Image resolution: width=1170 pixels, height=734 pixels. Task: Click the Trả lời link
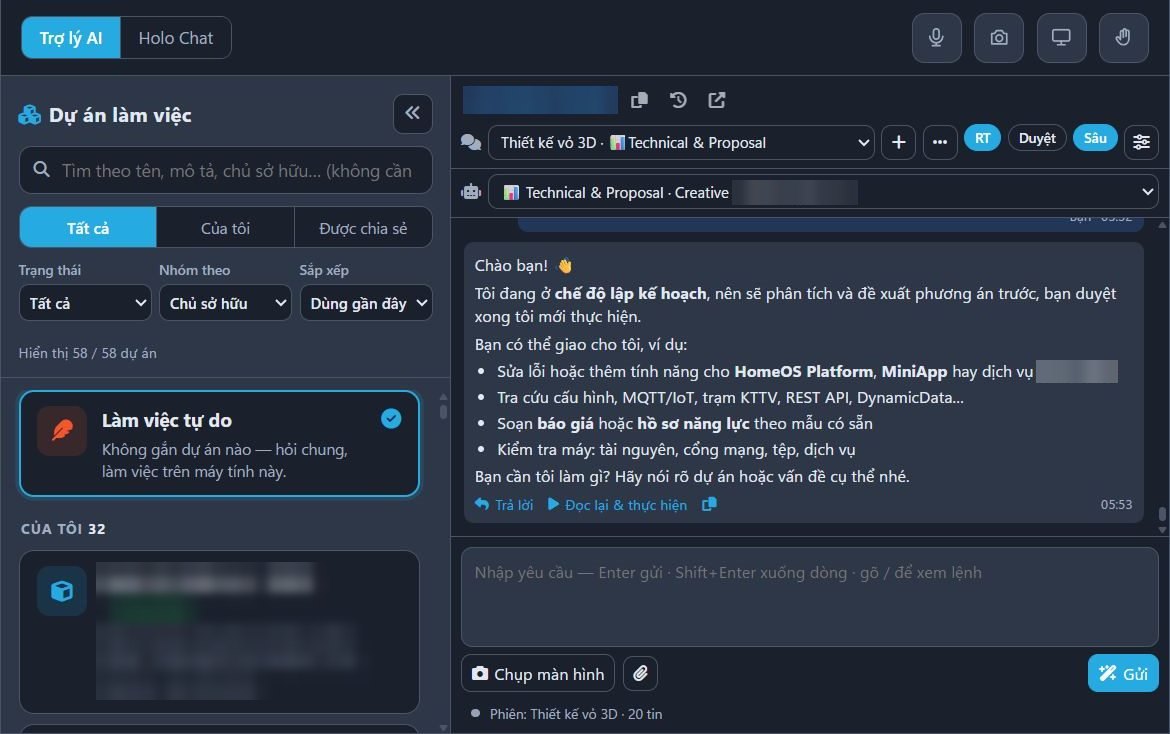(504, 505)
